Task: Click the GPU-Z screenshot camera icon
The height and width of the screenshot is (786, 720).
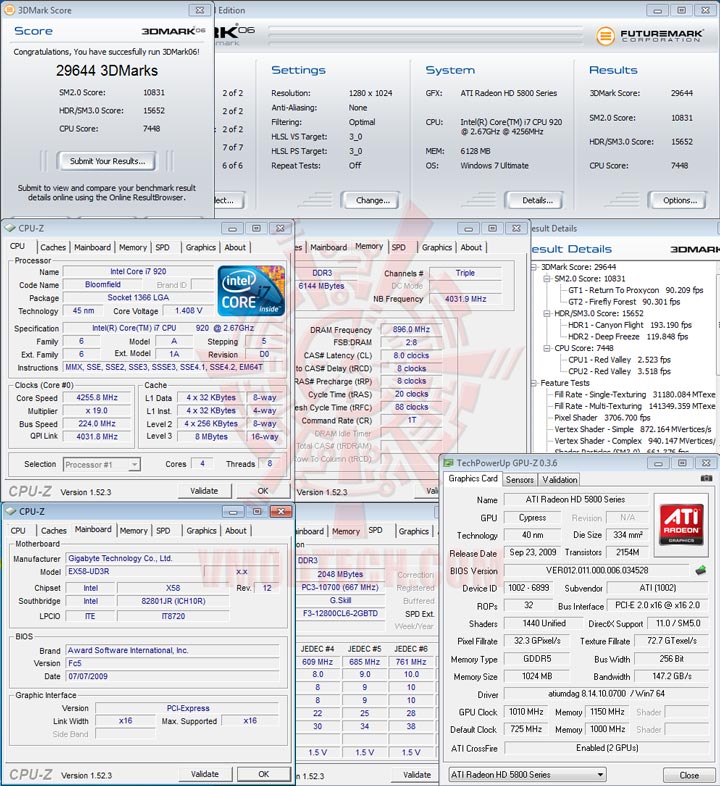Action: (x=706, y=479)
